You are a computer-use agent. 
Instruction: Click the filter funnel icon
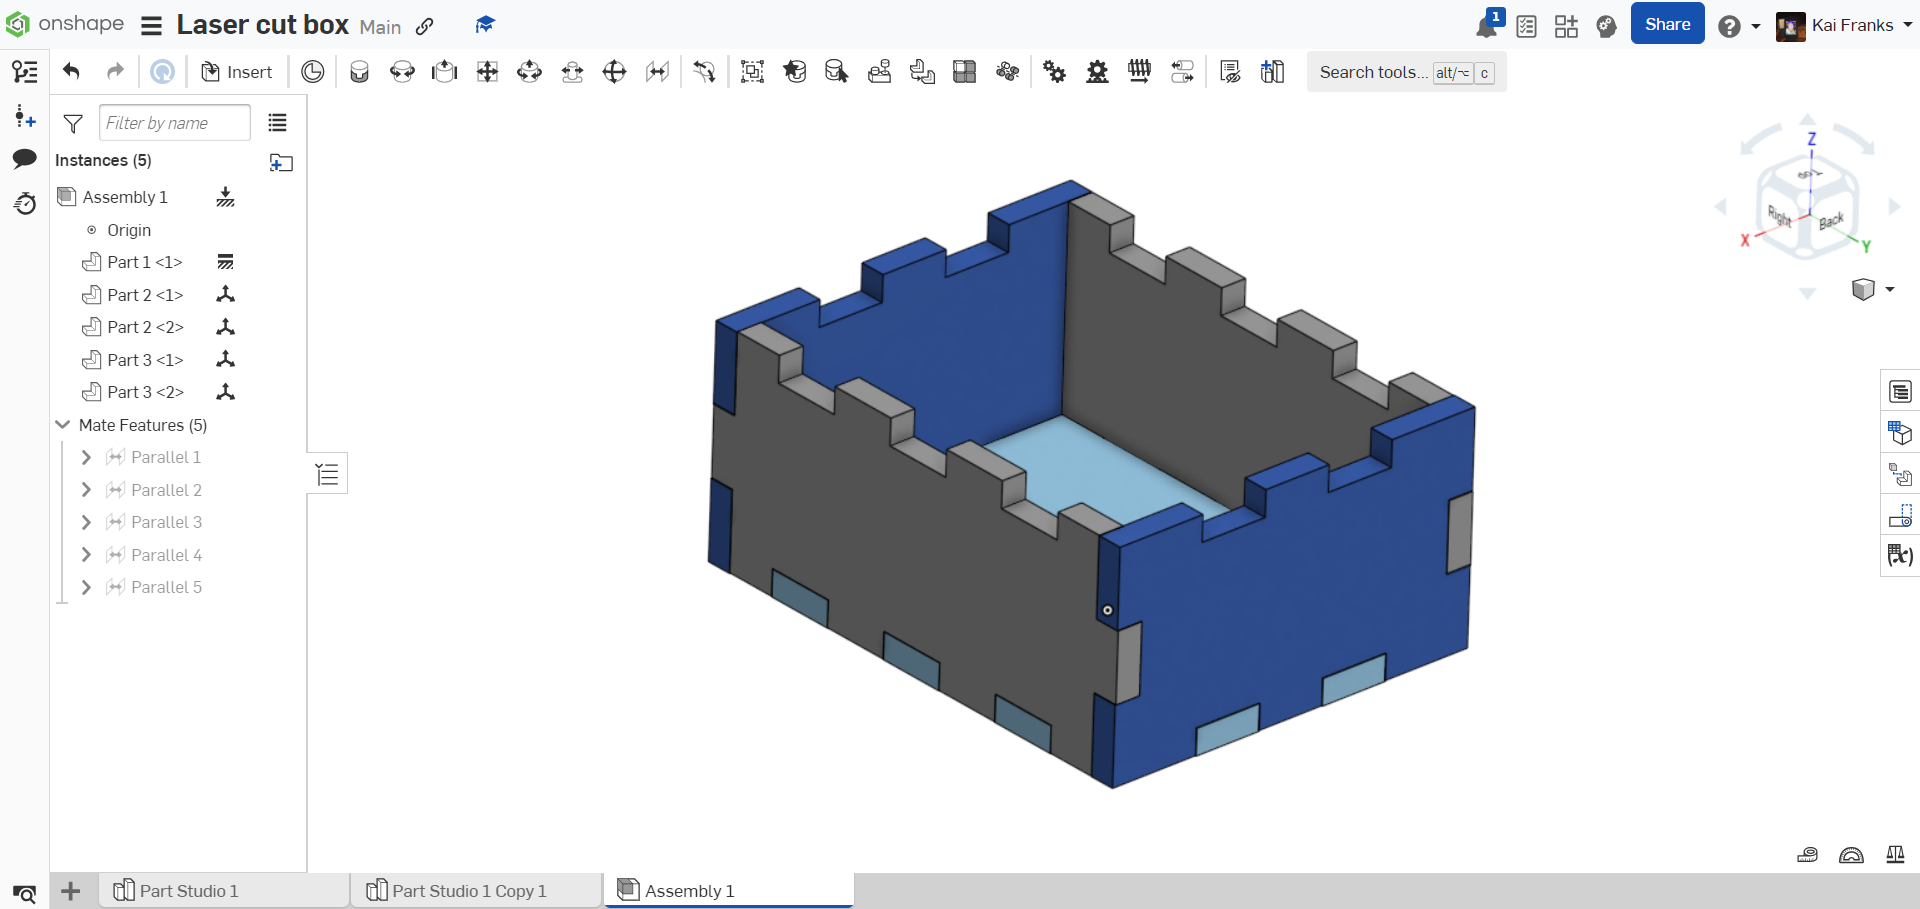(x=73, y=123)
